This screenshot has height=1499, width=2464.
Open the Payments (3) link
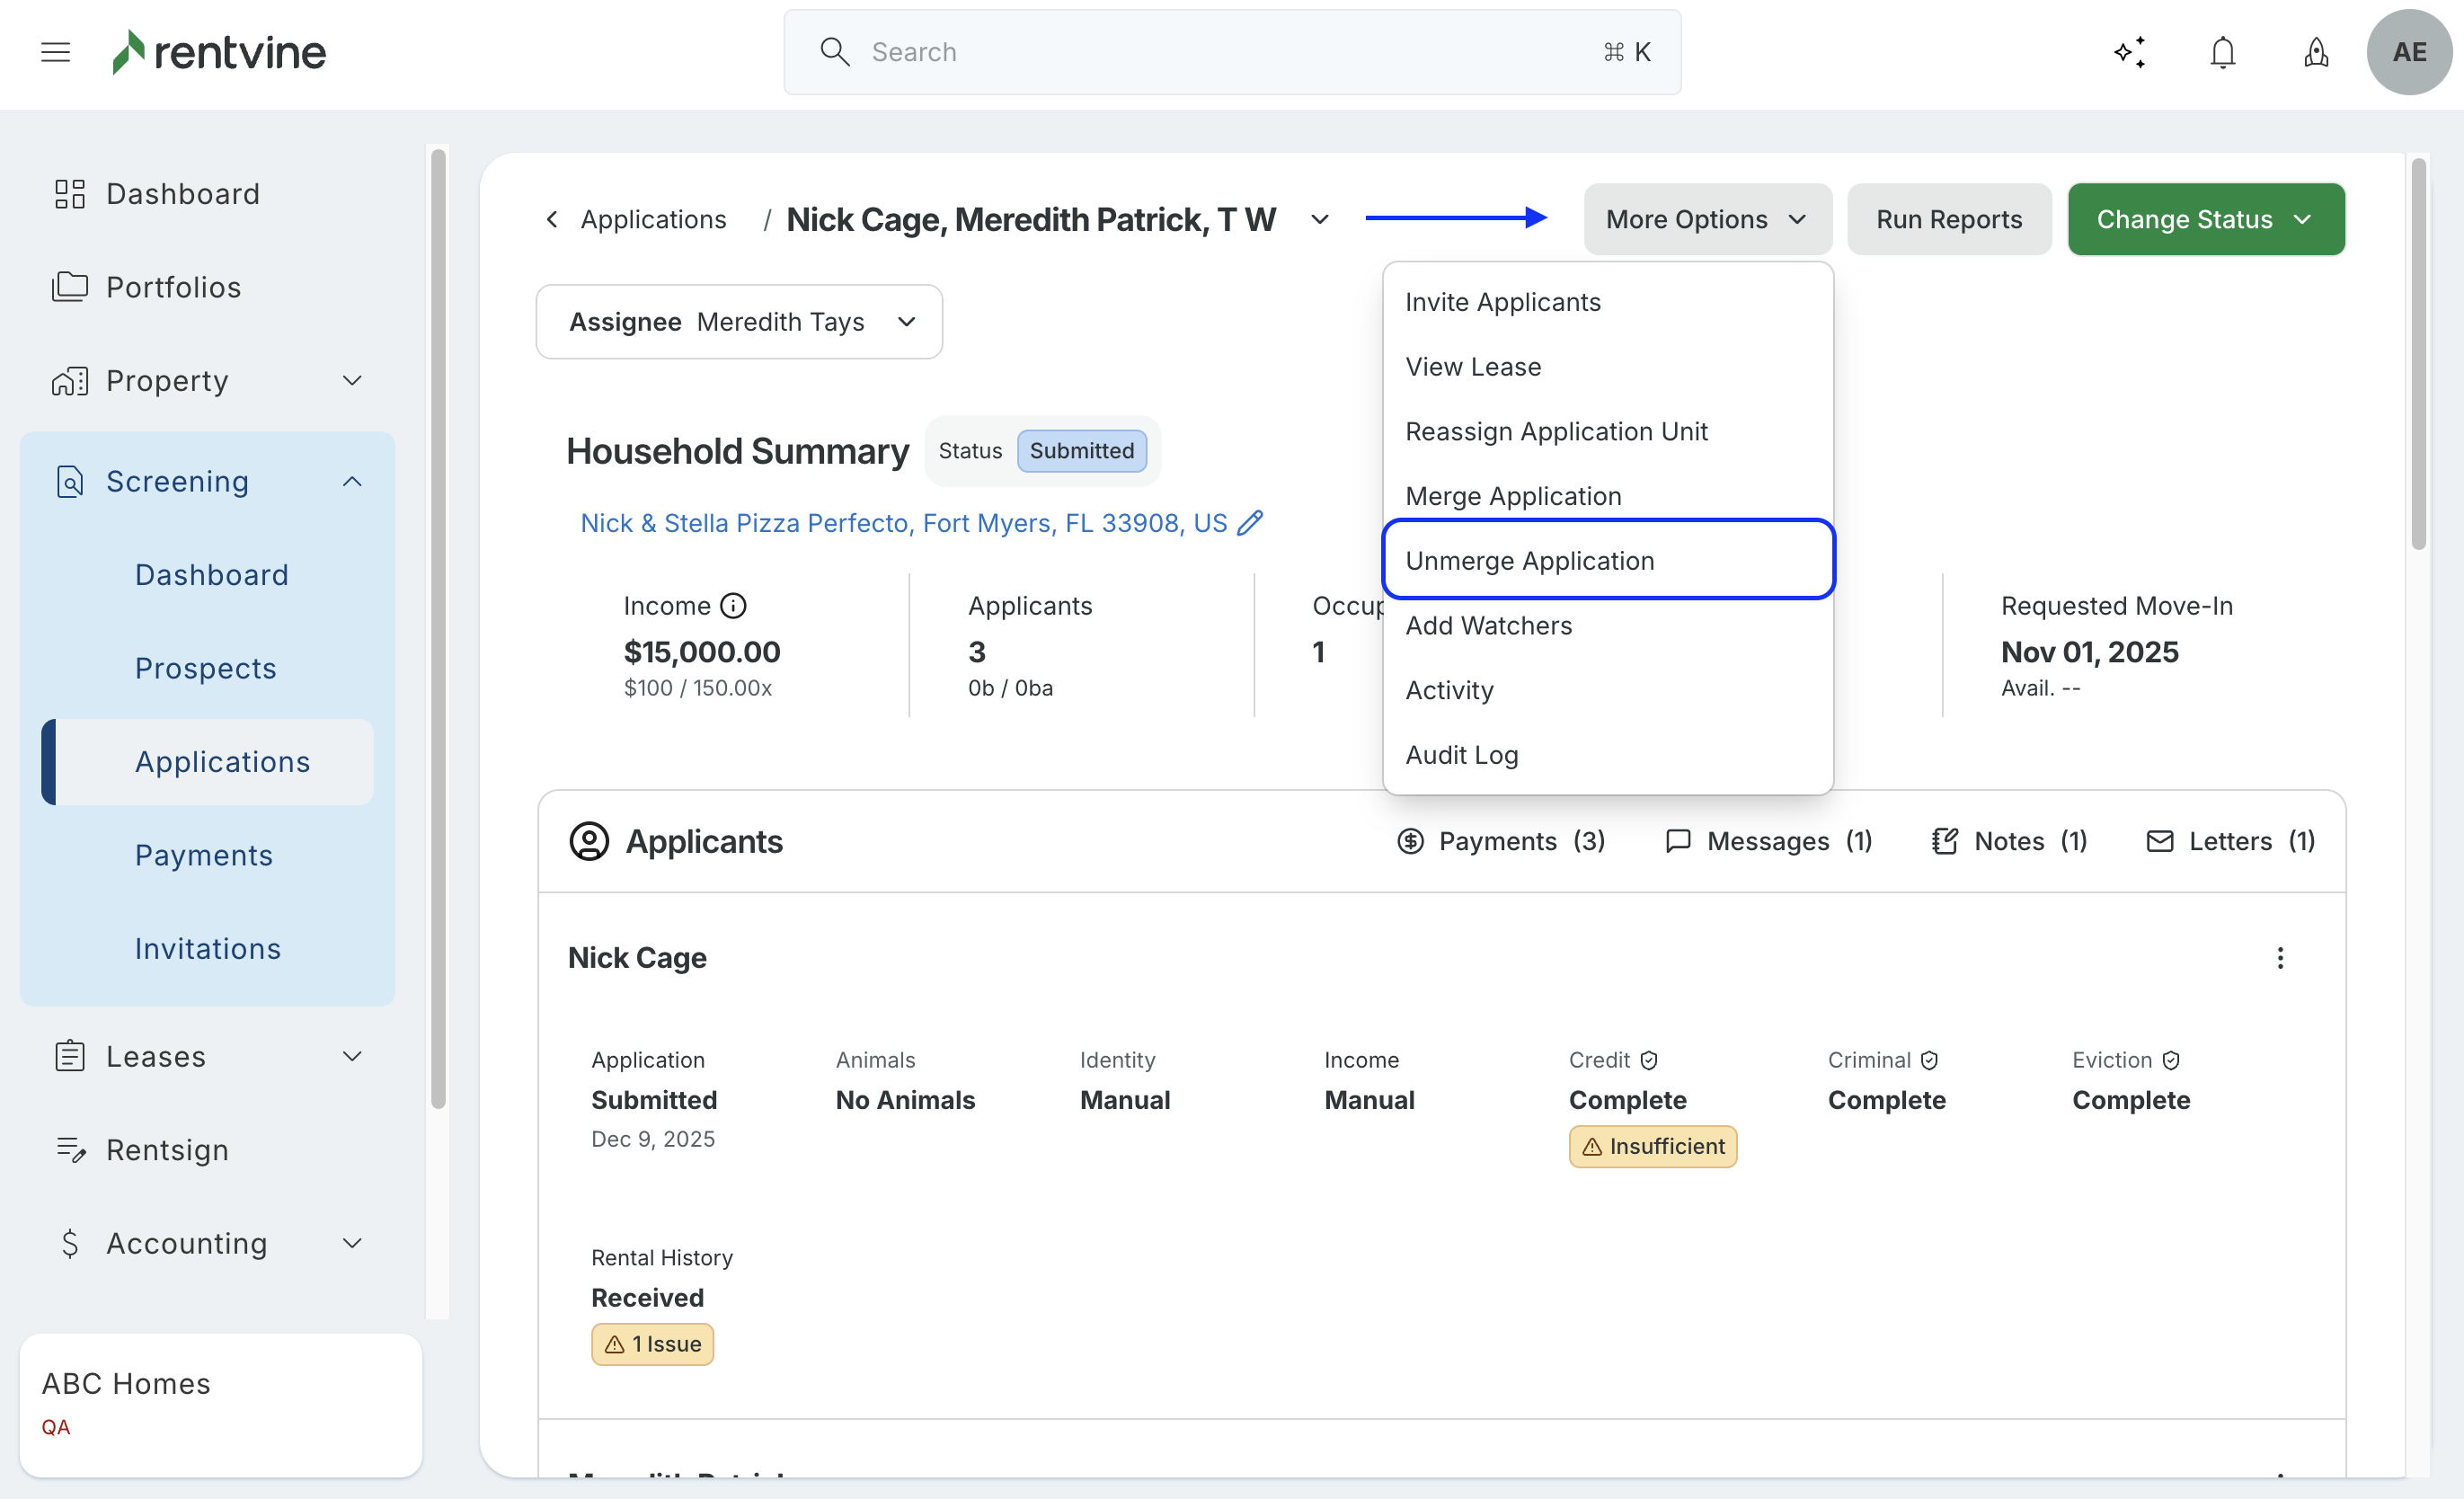(1501, 841)
